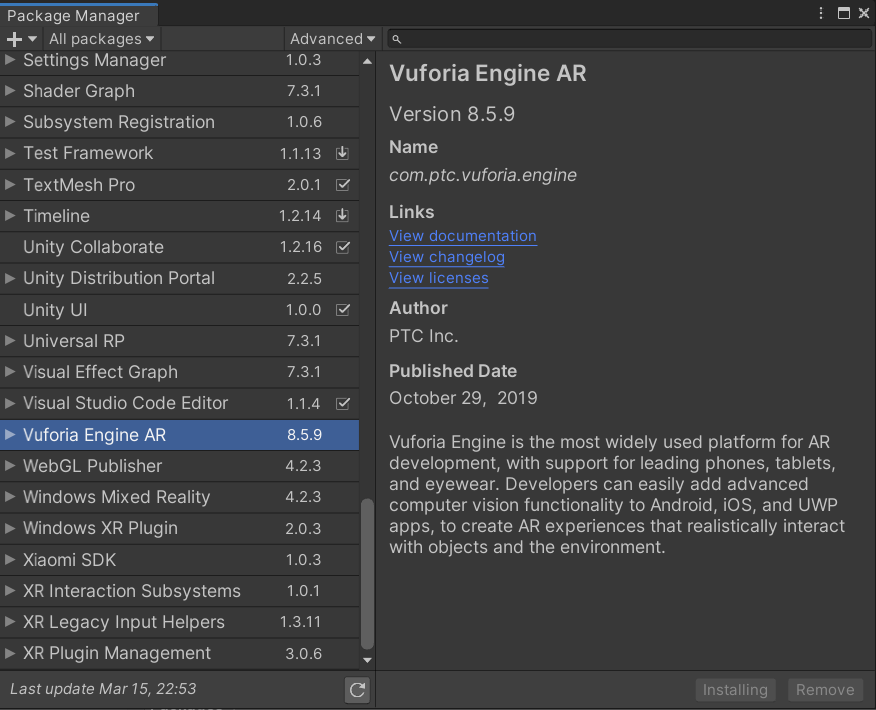Expand XR Legacy Input Helpers versions
The height and width of the screenshot is (710, 876).
click(9, 622)
